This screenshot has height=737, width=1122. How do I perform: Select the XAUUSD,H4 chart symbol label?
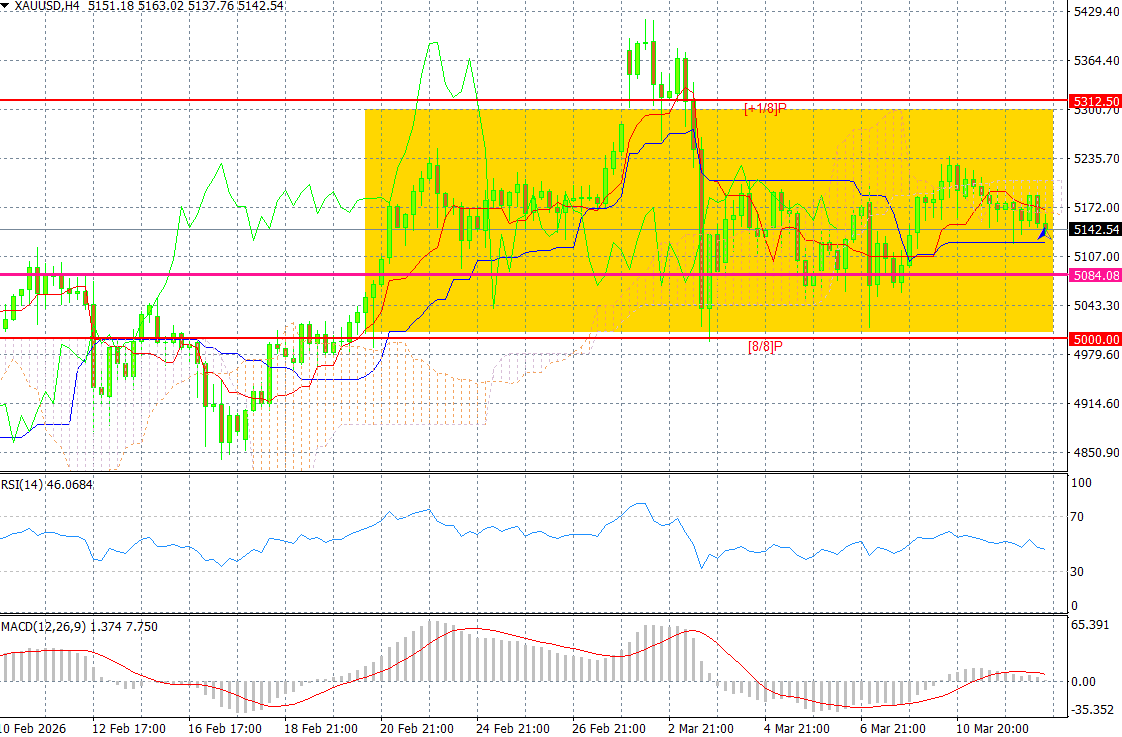(47, 6)
